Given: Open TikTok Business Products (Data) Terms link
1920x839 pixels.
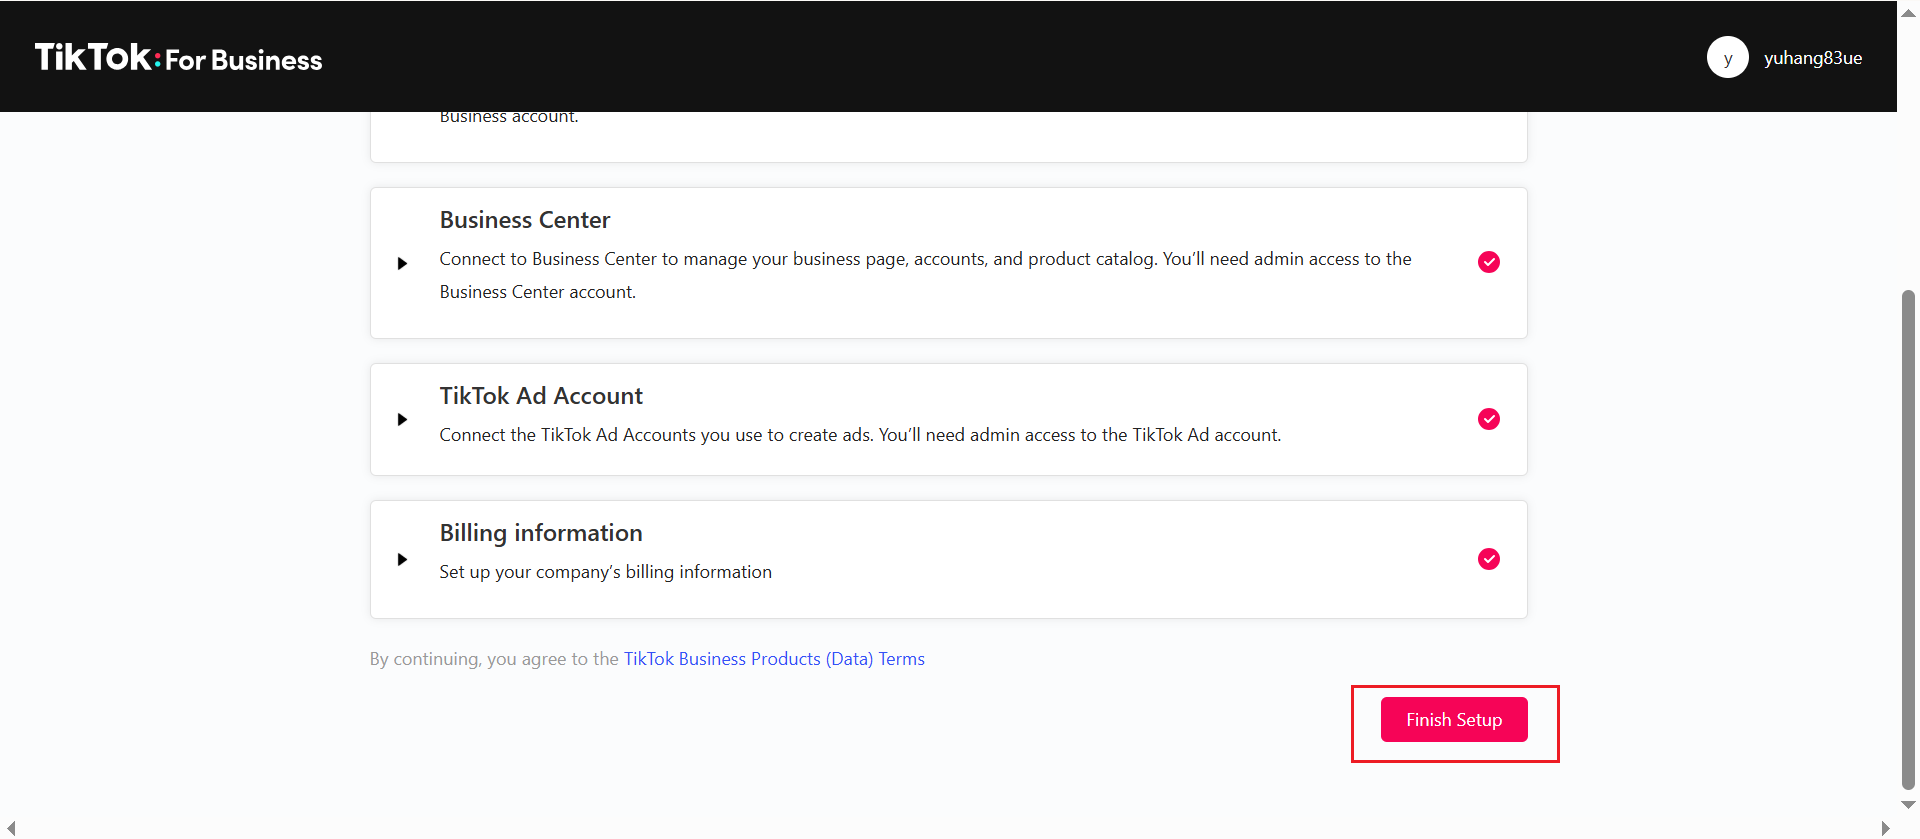Looking at the screenshot, I should pos(774,659).
